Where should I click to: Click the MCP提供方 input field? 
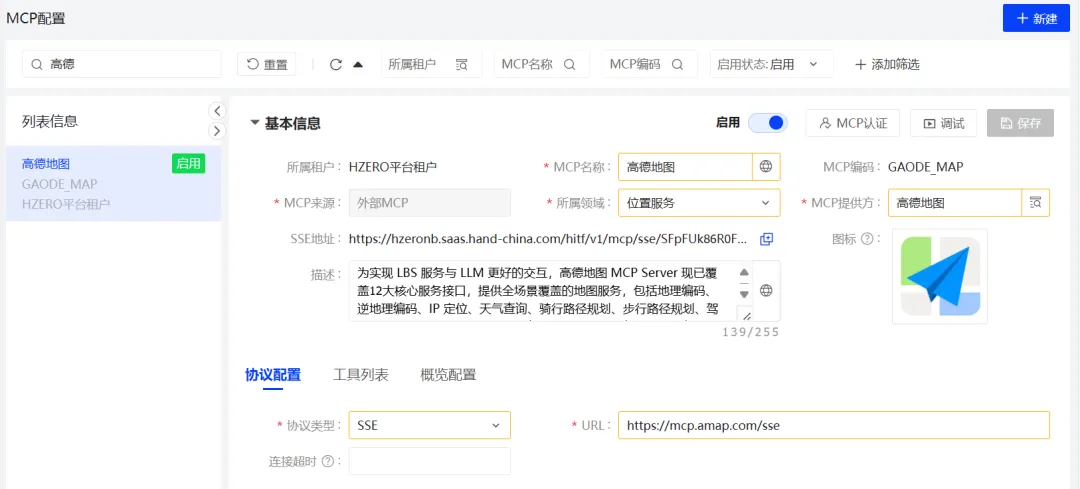point(954,203)
